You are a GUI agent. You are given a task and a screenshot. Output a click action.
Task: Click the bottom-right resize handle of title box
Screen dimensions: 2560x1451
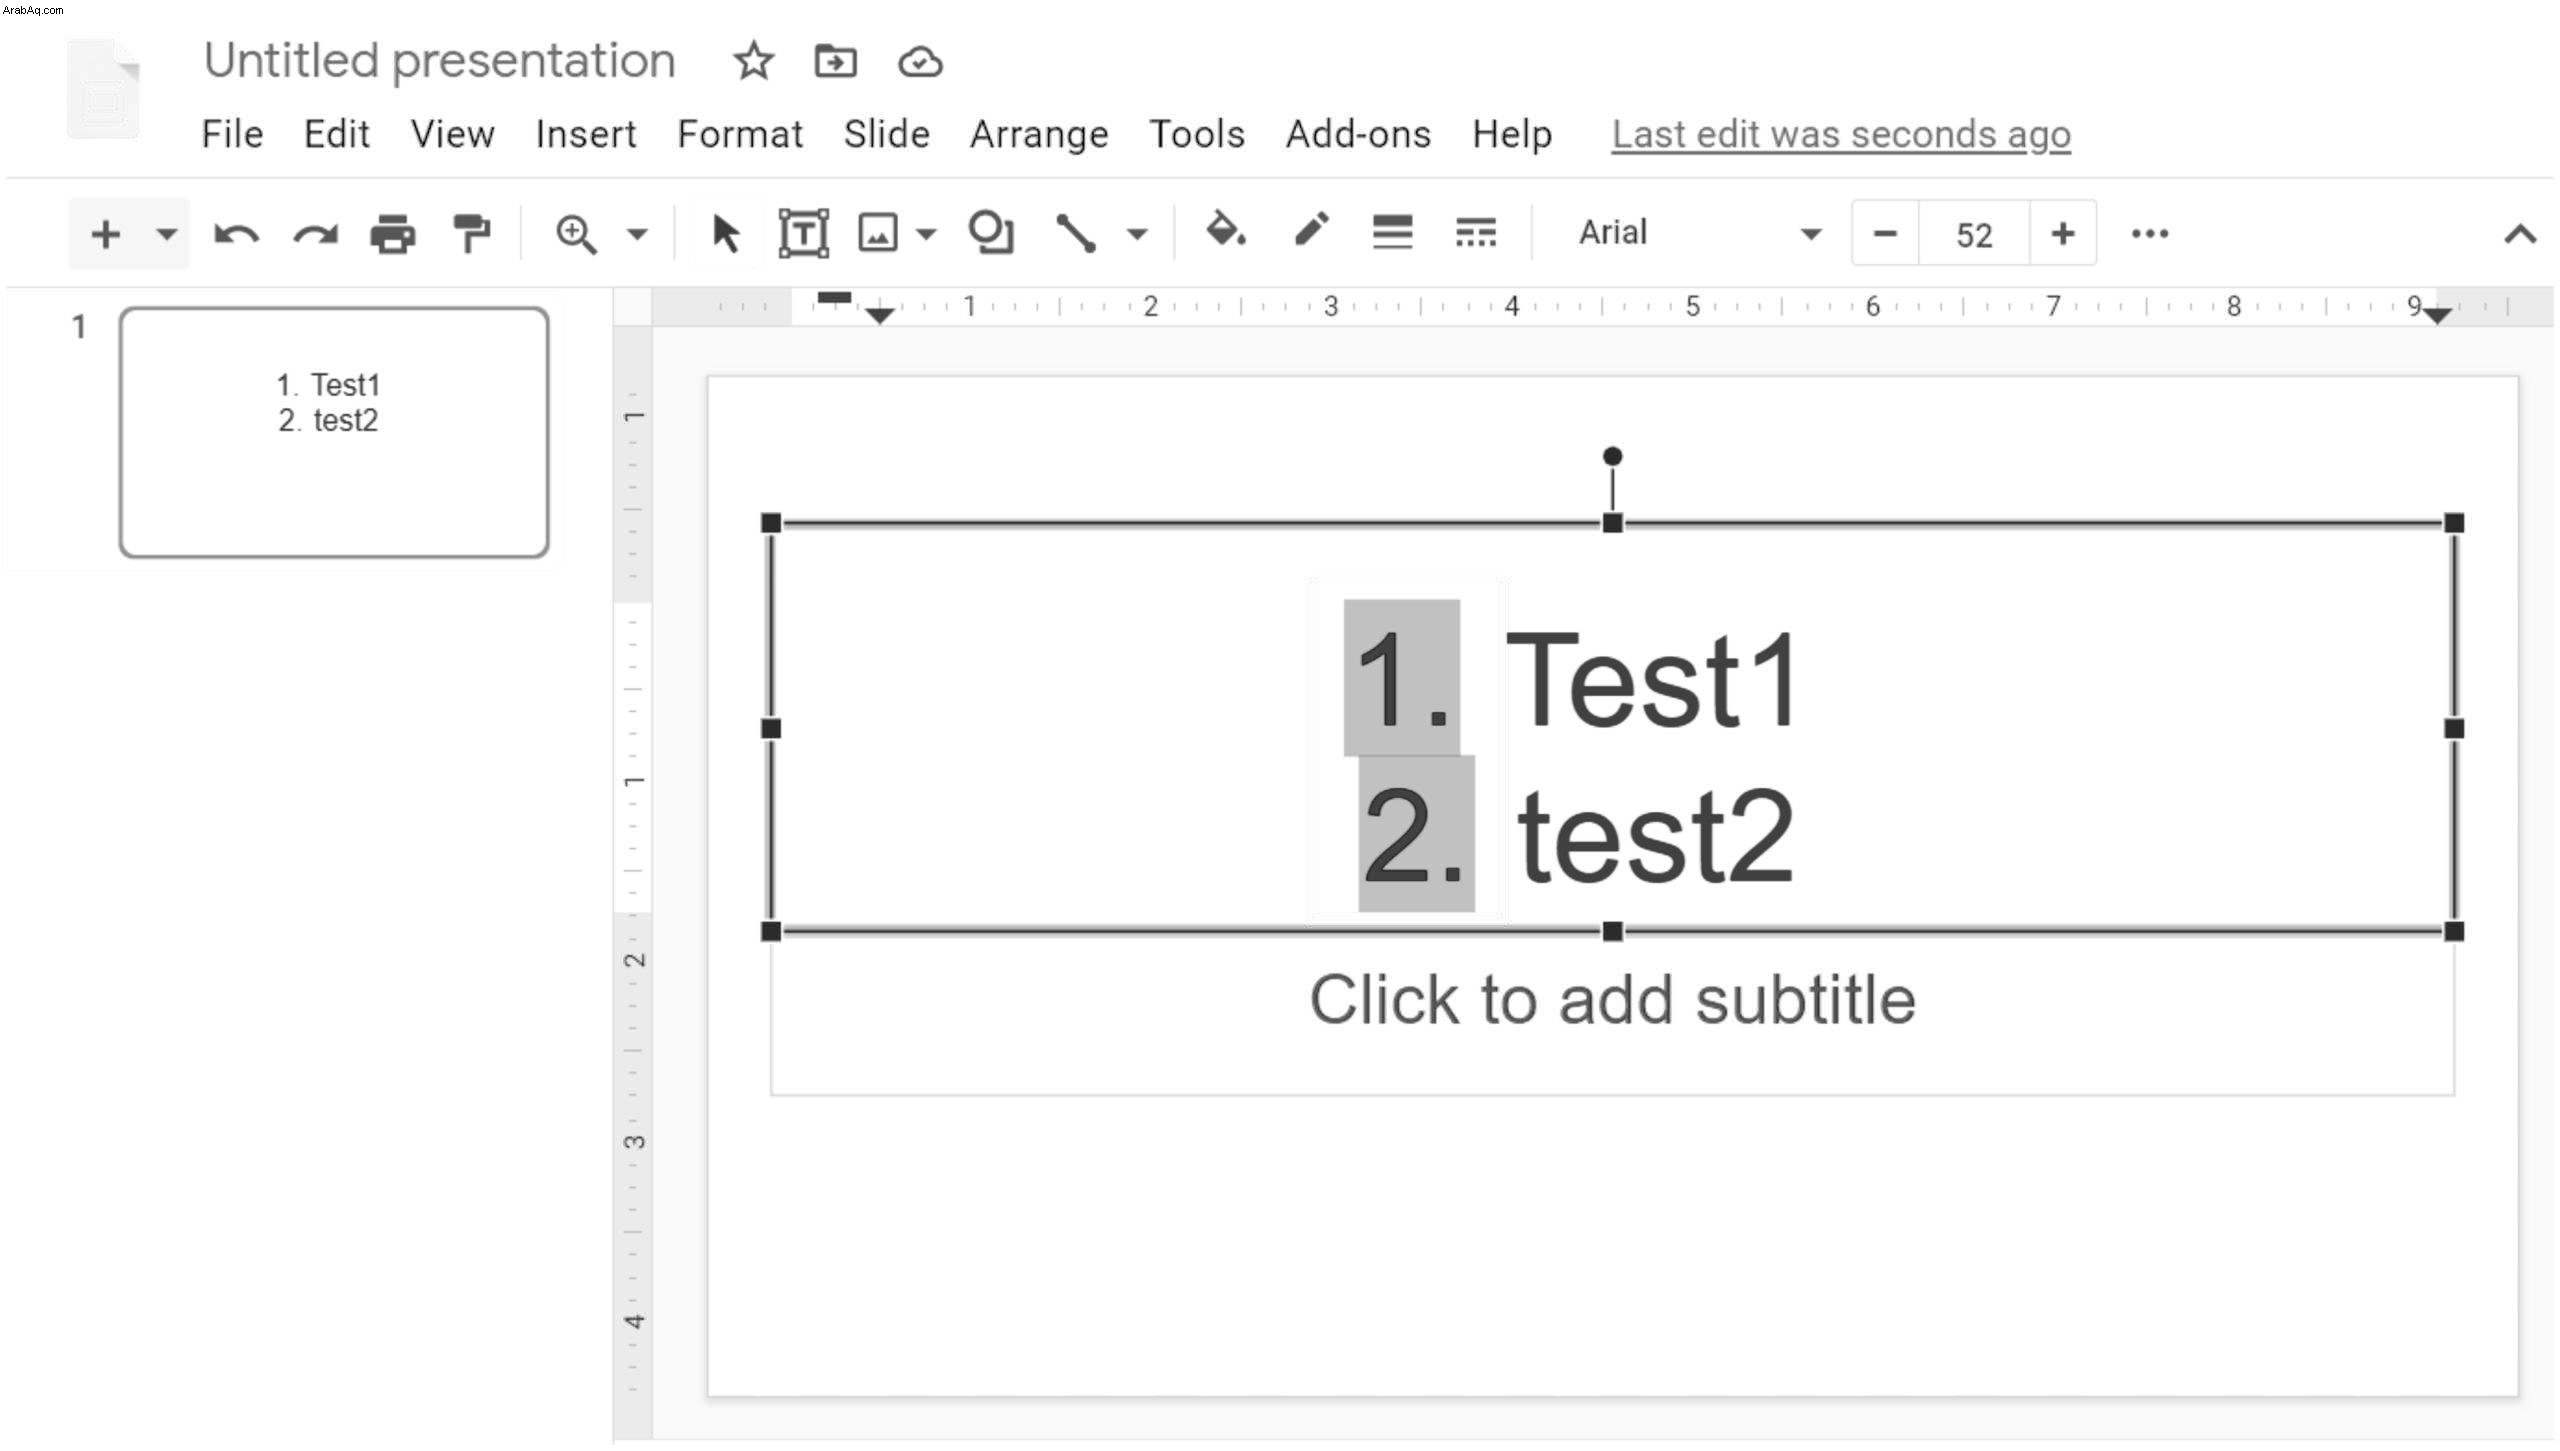(2454, 932)
